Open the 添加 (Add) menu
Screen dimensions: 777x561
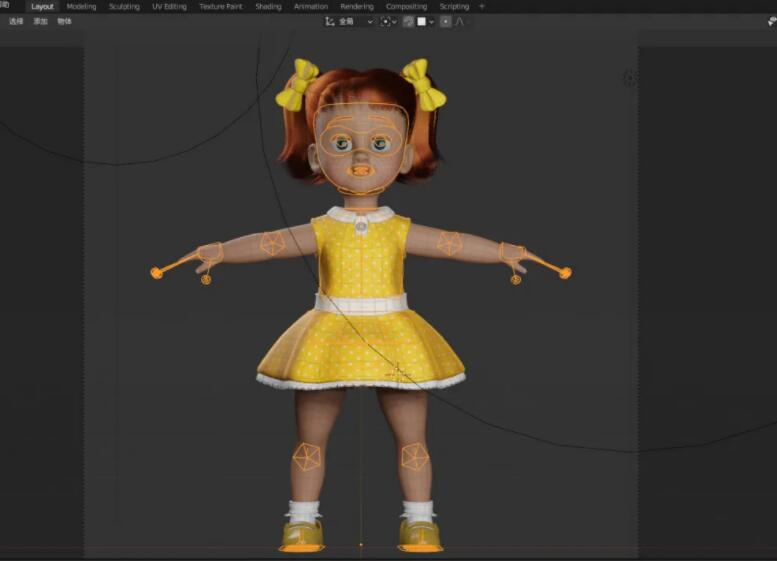click(40, 21)
